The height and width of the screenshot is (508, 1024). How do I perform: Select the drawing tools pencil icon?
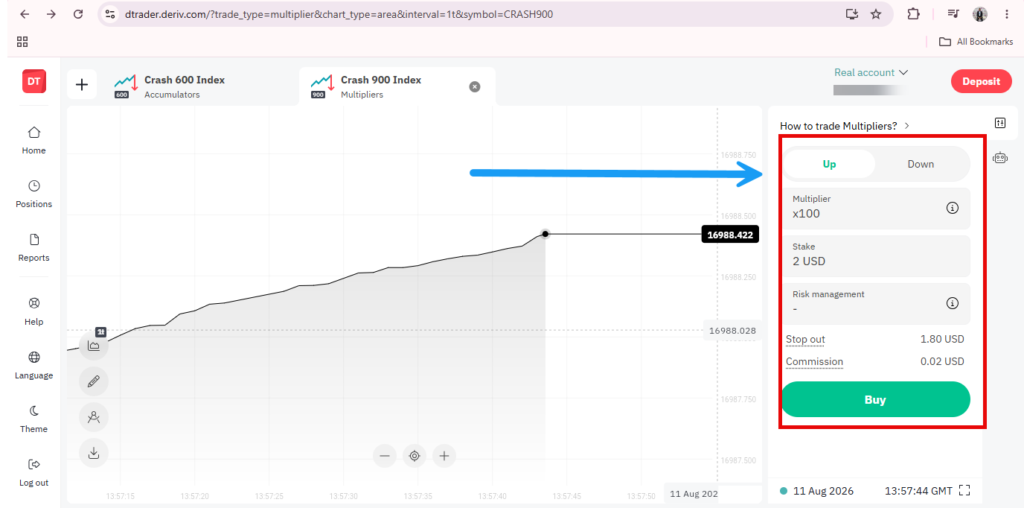(x=93, y=381)
